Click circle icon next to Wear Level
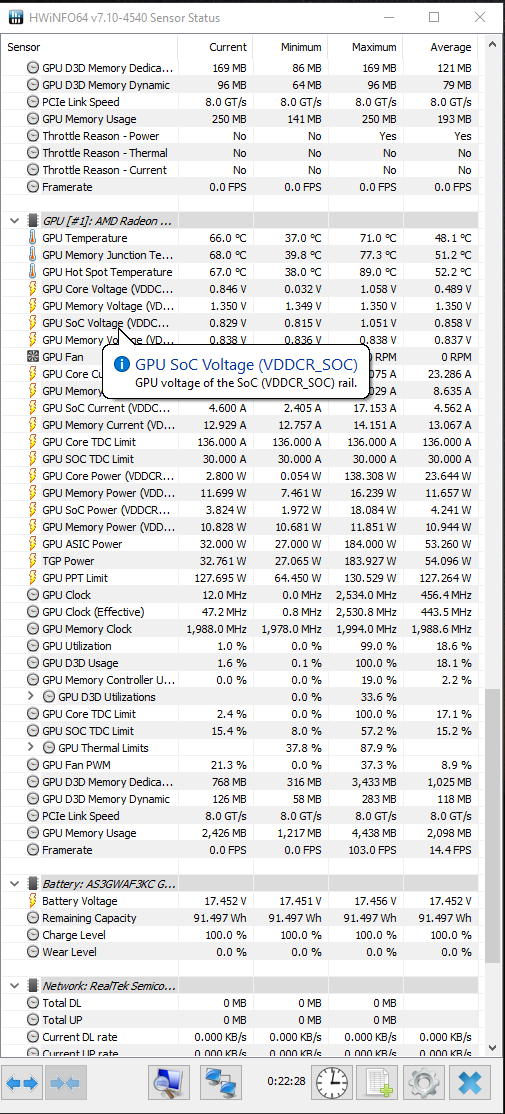This screenshot has height=1114, width=505. (x=33, y=952)
